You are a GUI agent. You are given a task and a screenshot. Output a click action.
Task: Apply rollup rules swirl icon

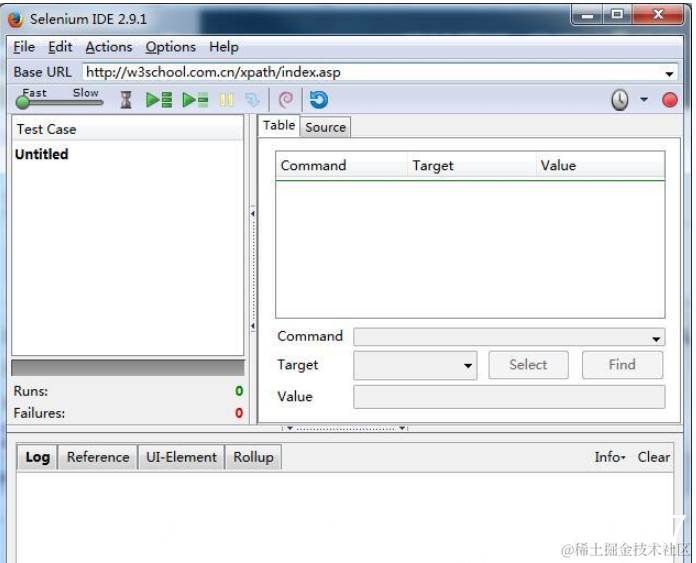(x=286, y=100)
